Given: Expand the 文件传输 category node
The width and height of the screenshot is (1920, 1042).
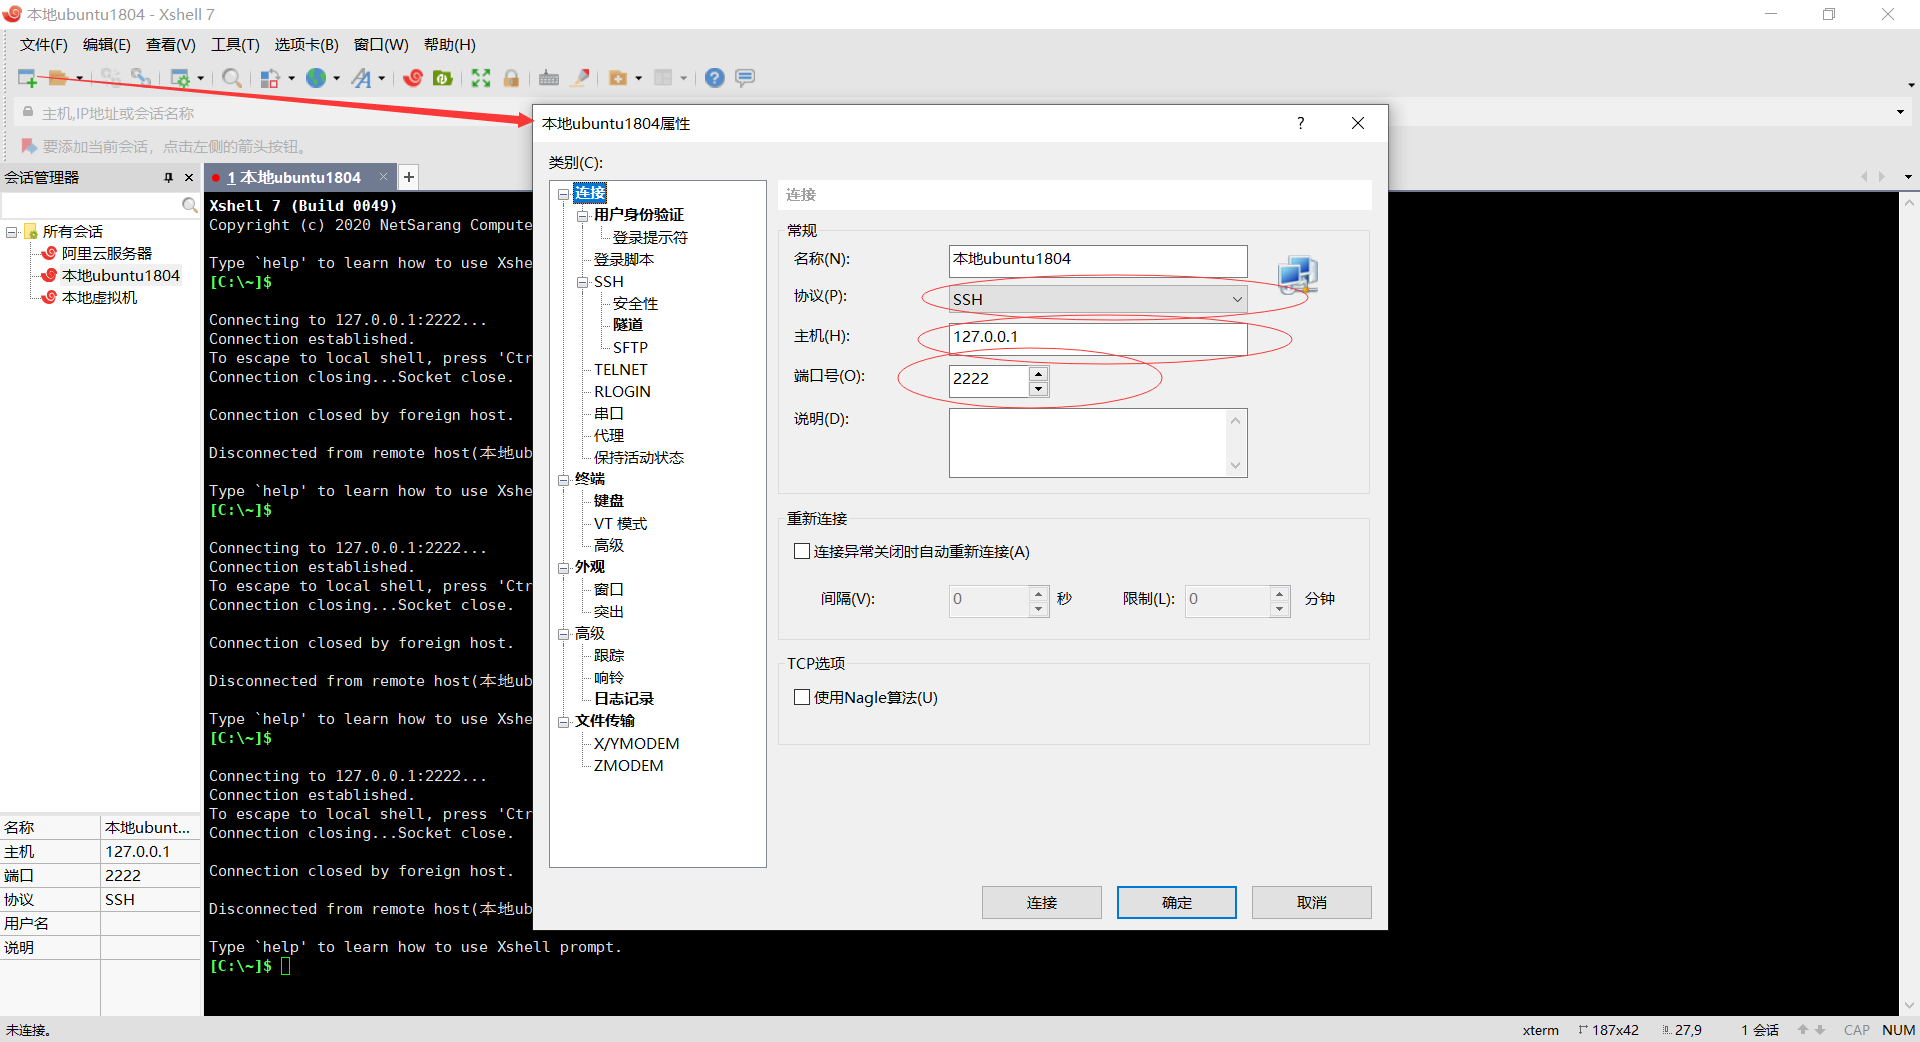Looking at the screenshot, I should (x=565, y=720).
